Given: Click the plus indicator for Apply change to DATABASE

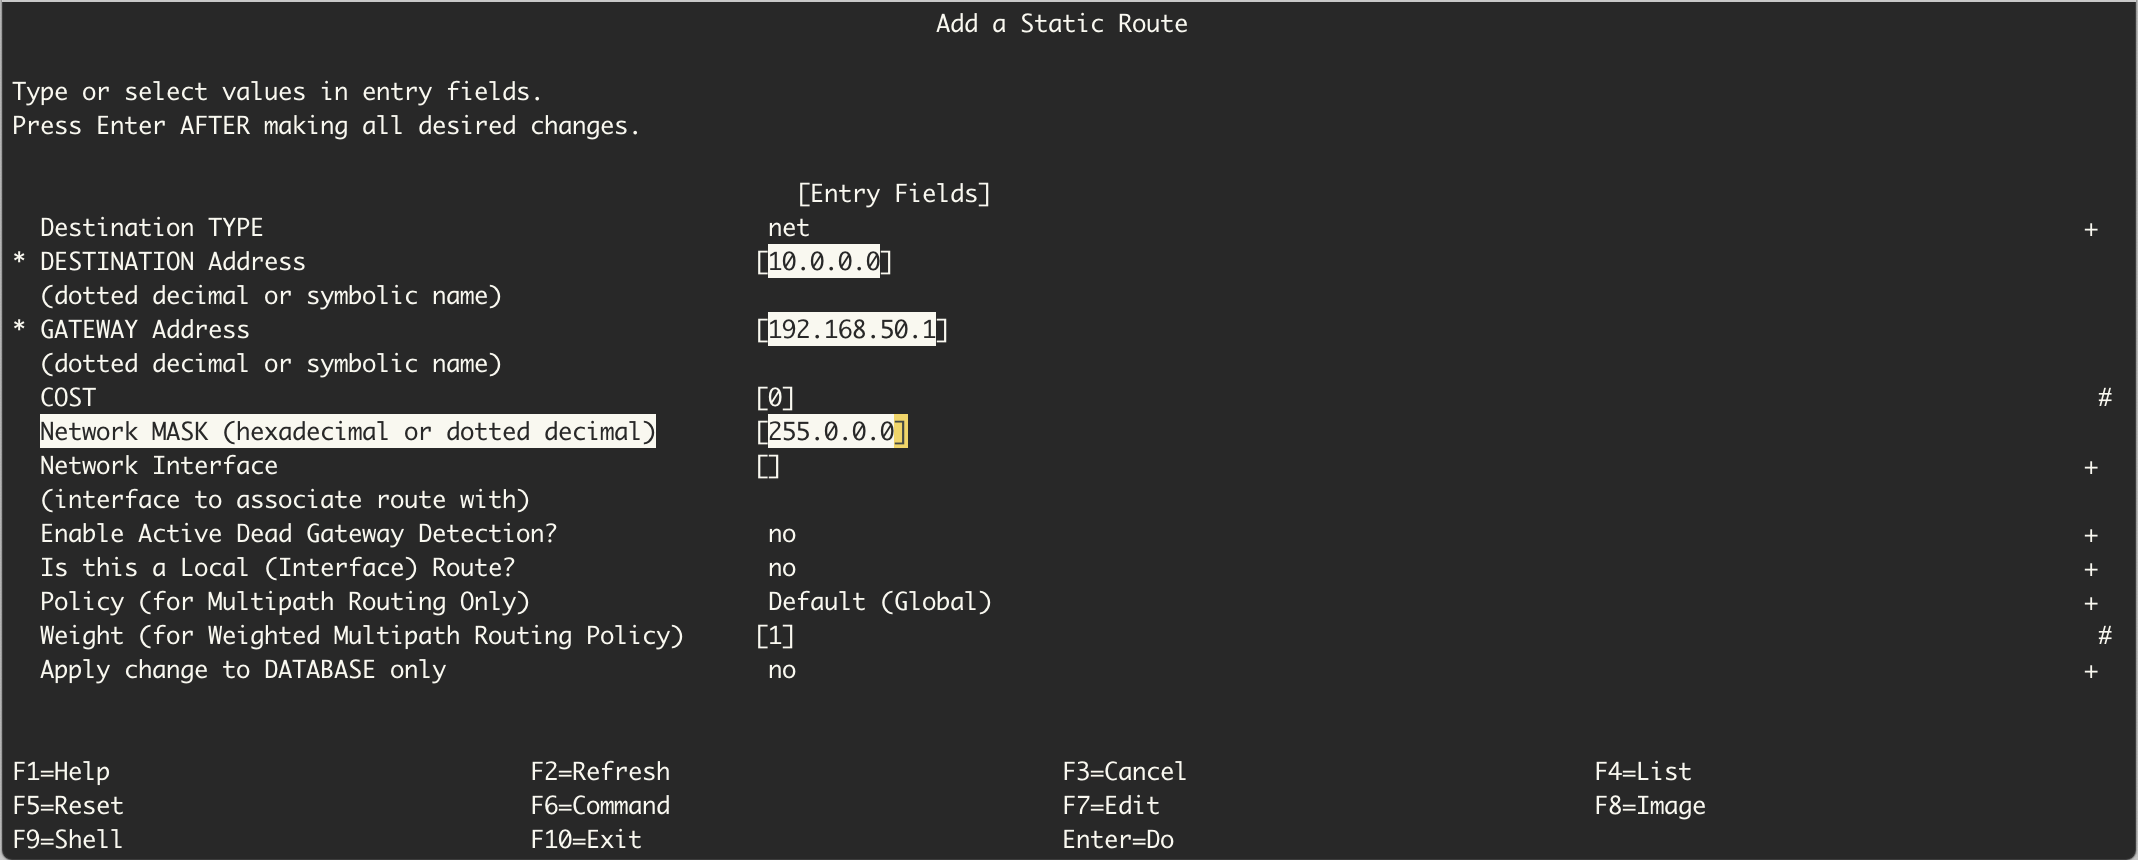Looking at the screenshot, I should pos(2090,672).
